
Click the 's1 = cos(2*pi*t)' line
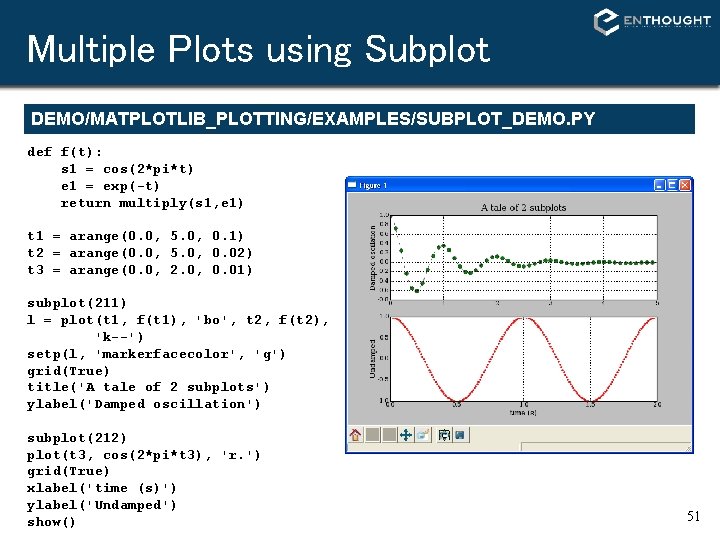click(x=127, y=169)
